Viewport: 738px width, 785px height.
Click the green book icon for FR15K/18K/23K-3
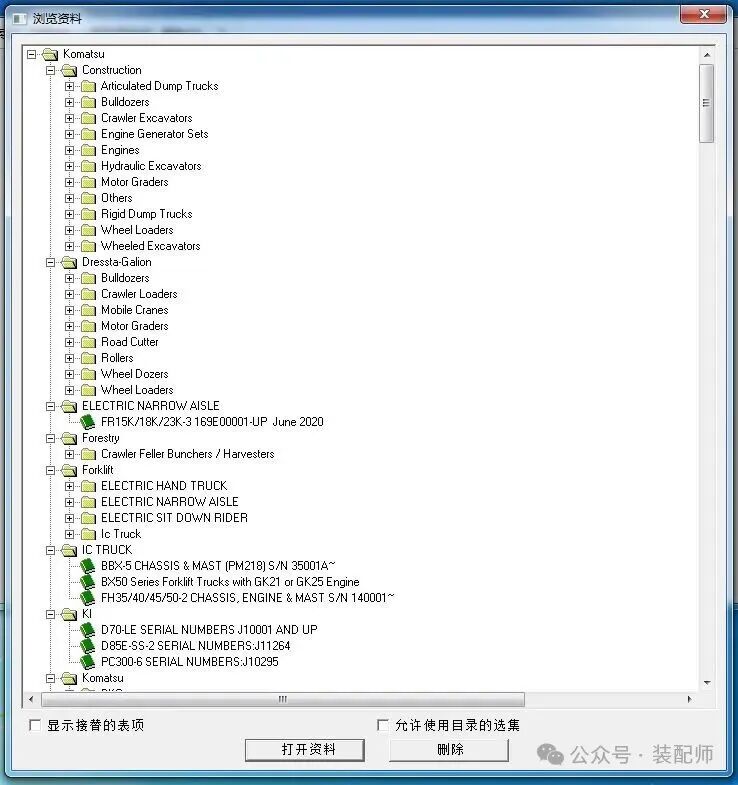tap(88, 422)
